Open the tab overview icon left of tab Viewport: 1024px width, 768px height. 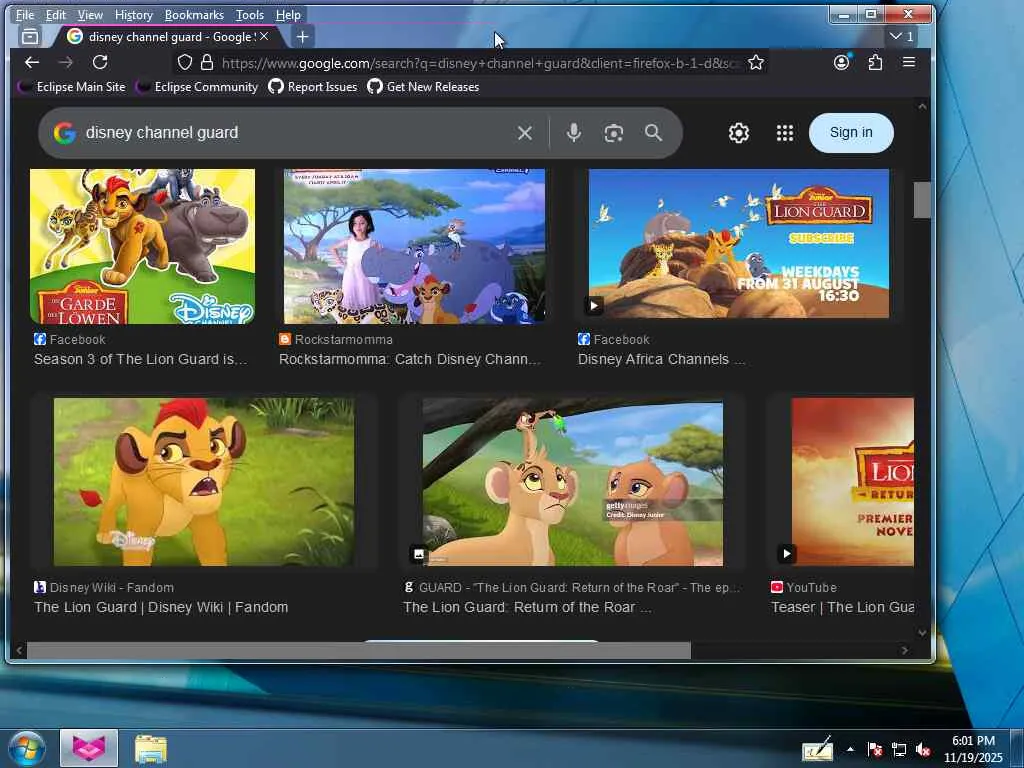coord(30,37)
